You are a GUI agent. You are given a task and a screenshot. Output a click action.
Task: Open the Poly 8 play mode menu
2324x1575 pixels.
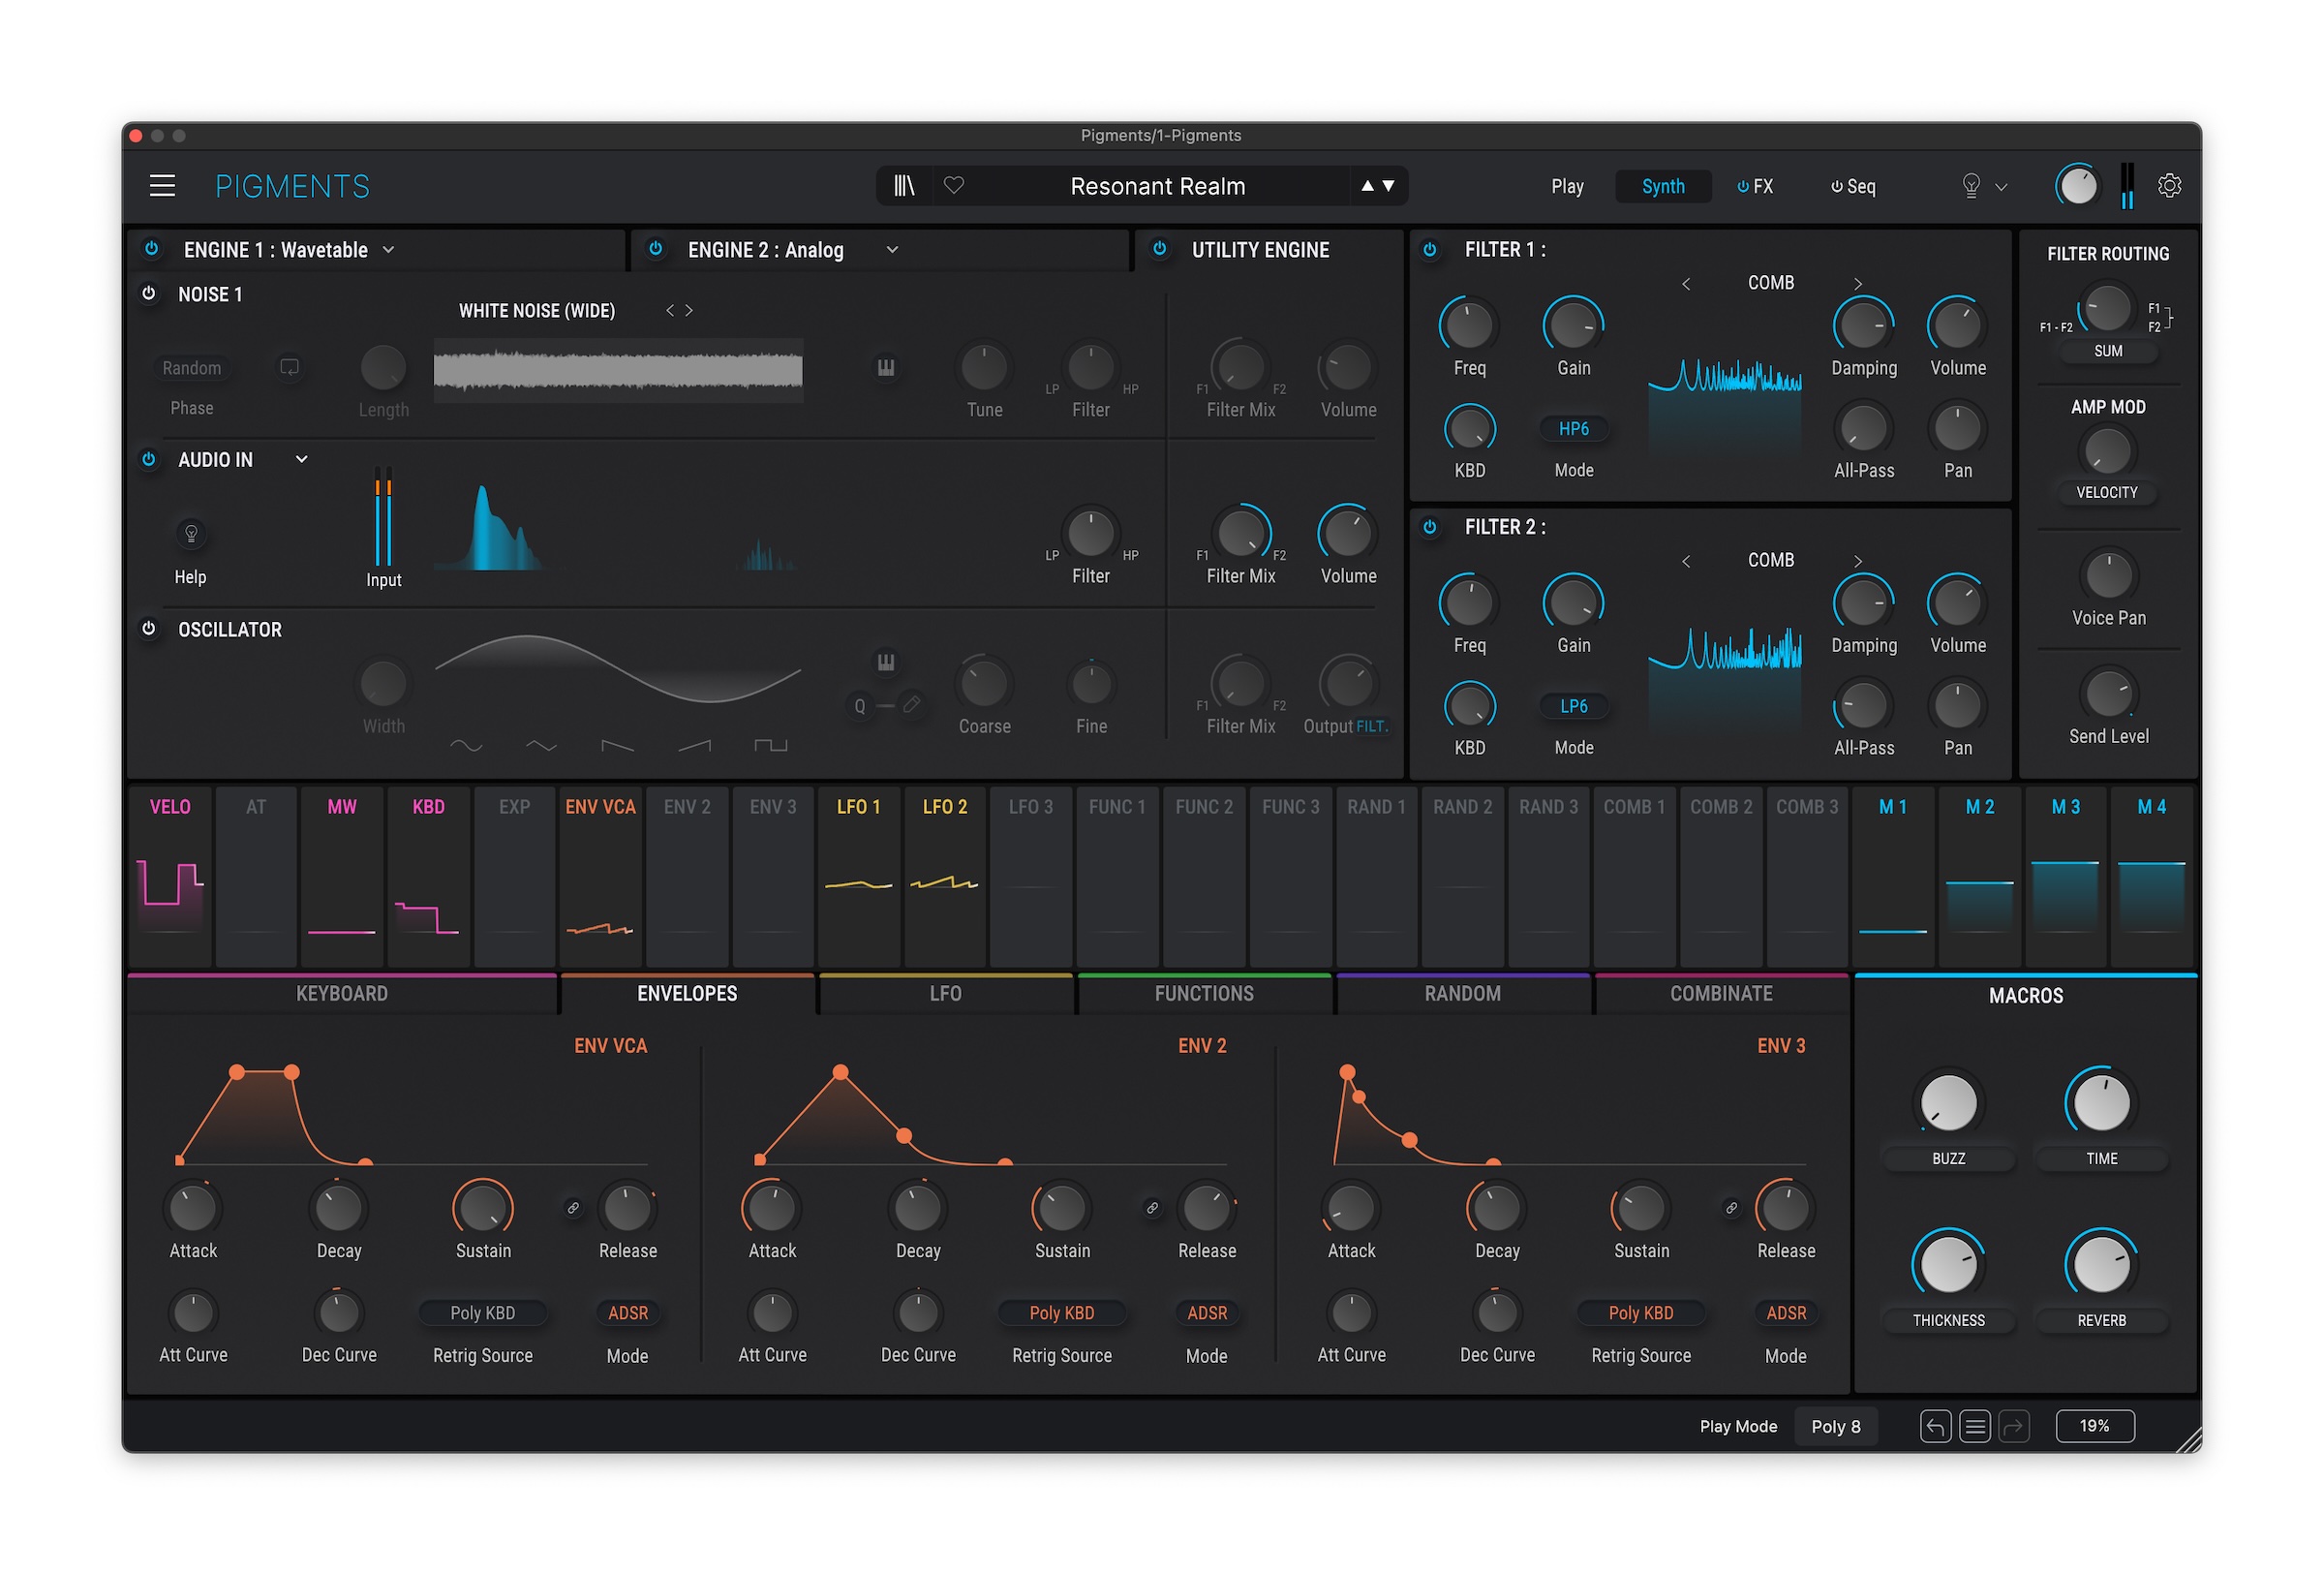(1836, 1427)
